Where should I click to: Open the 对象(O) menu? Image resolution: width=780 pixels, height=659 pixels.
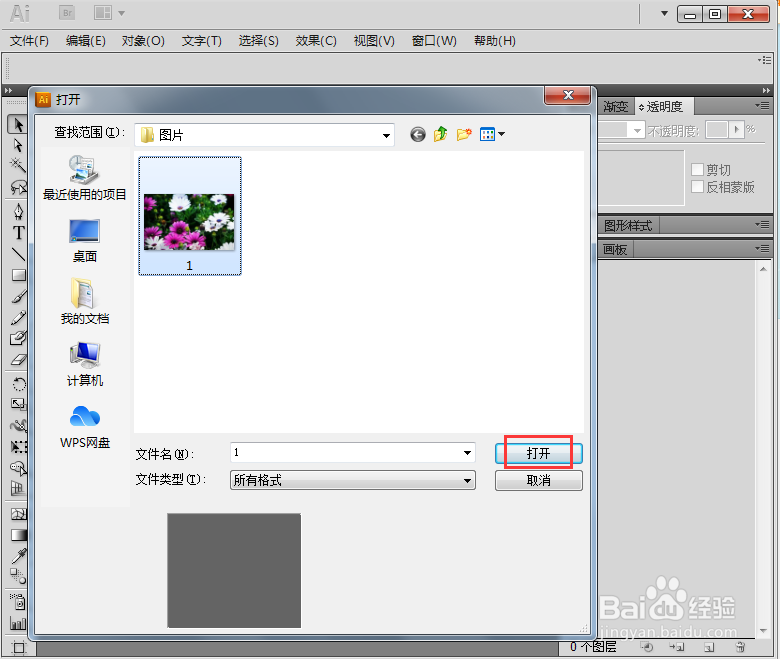click(x=143, y=41)
